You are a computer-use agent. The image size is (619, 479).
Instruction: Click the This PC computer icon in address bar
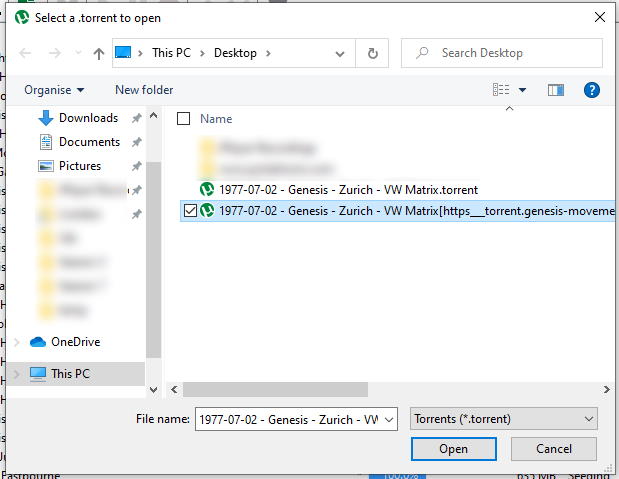[123, 52]
